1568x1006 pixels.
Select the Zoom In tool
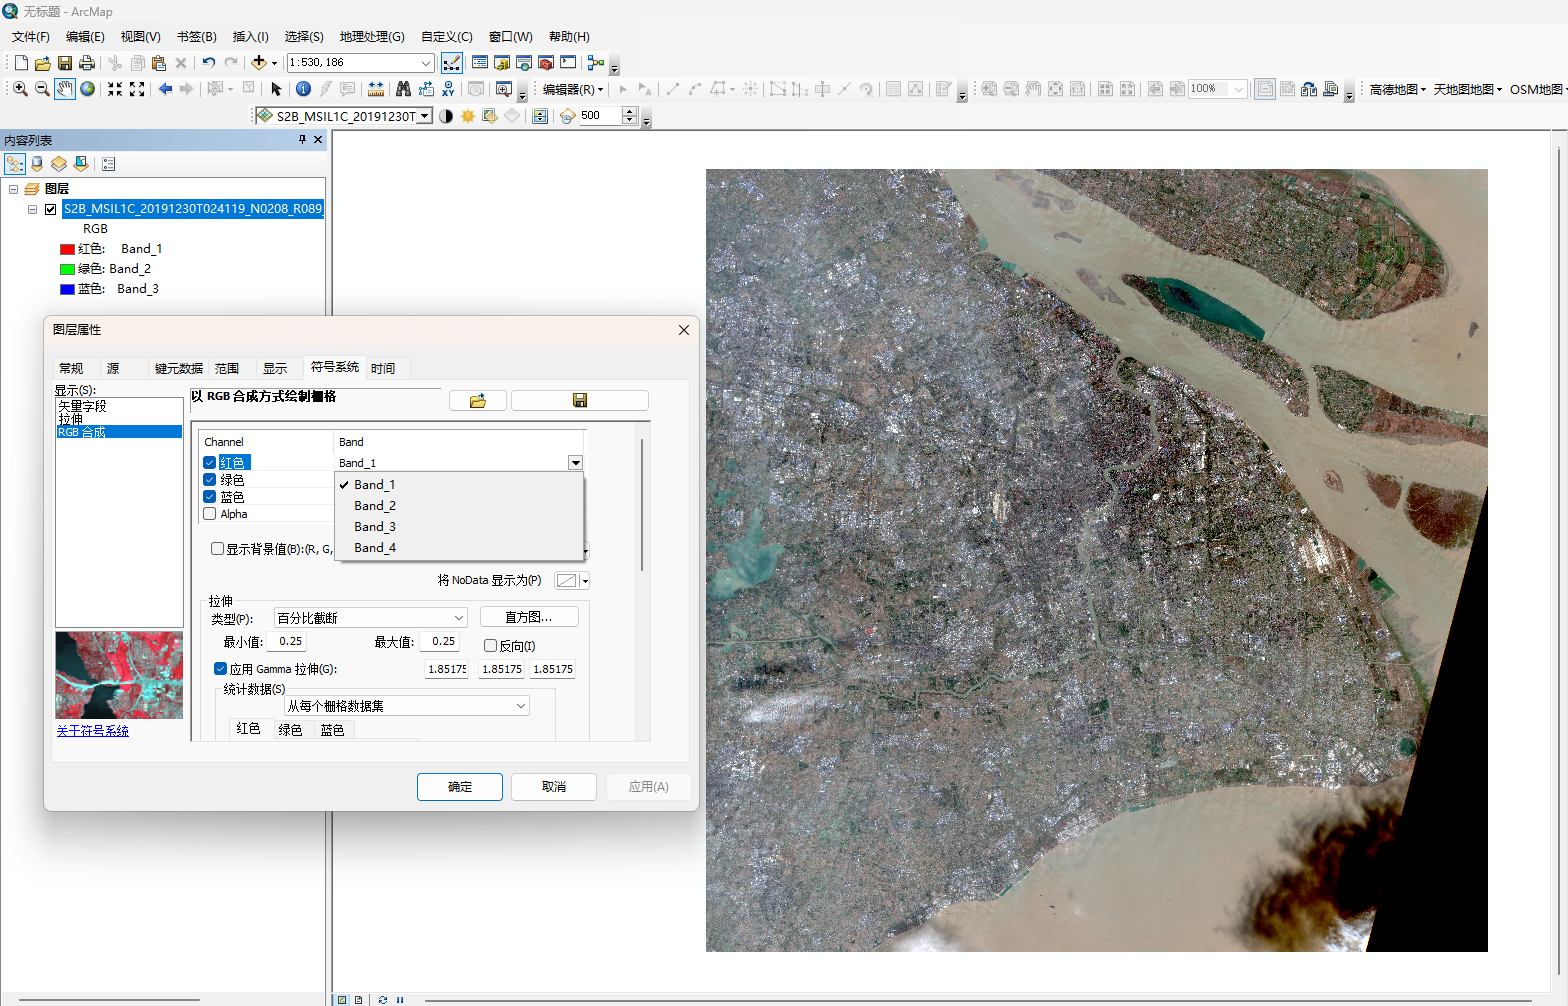click(x=19, y=89)
